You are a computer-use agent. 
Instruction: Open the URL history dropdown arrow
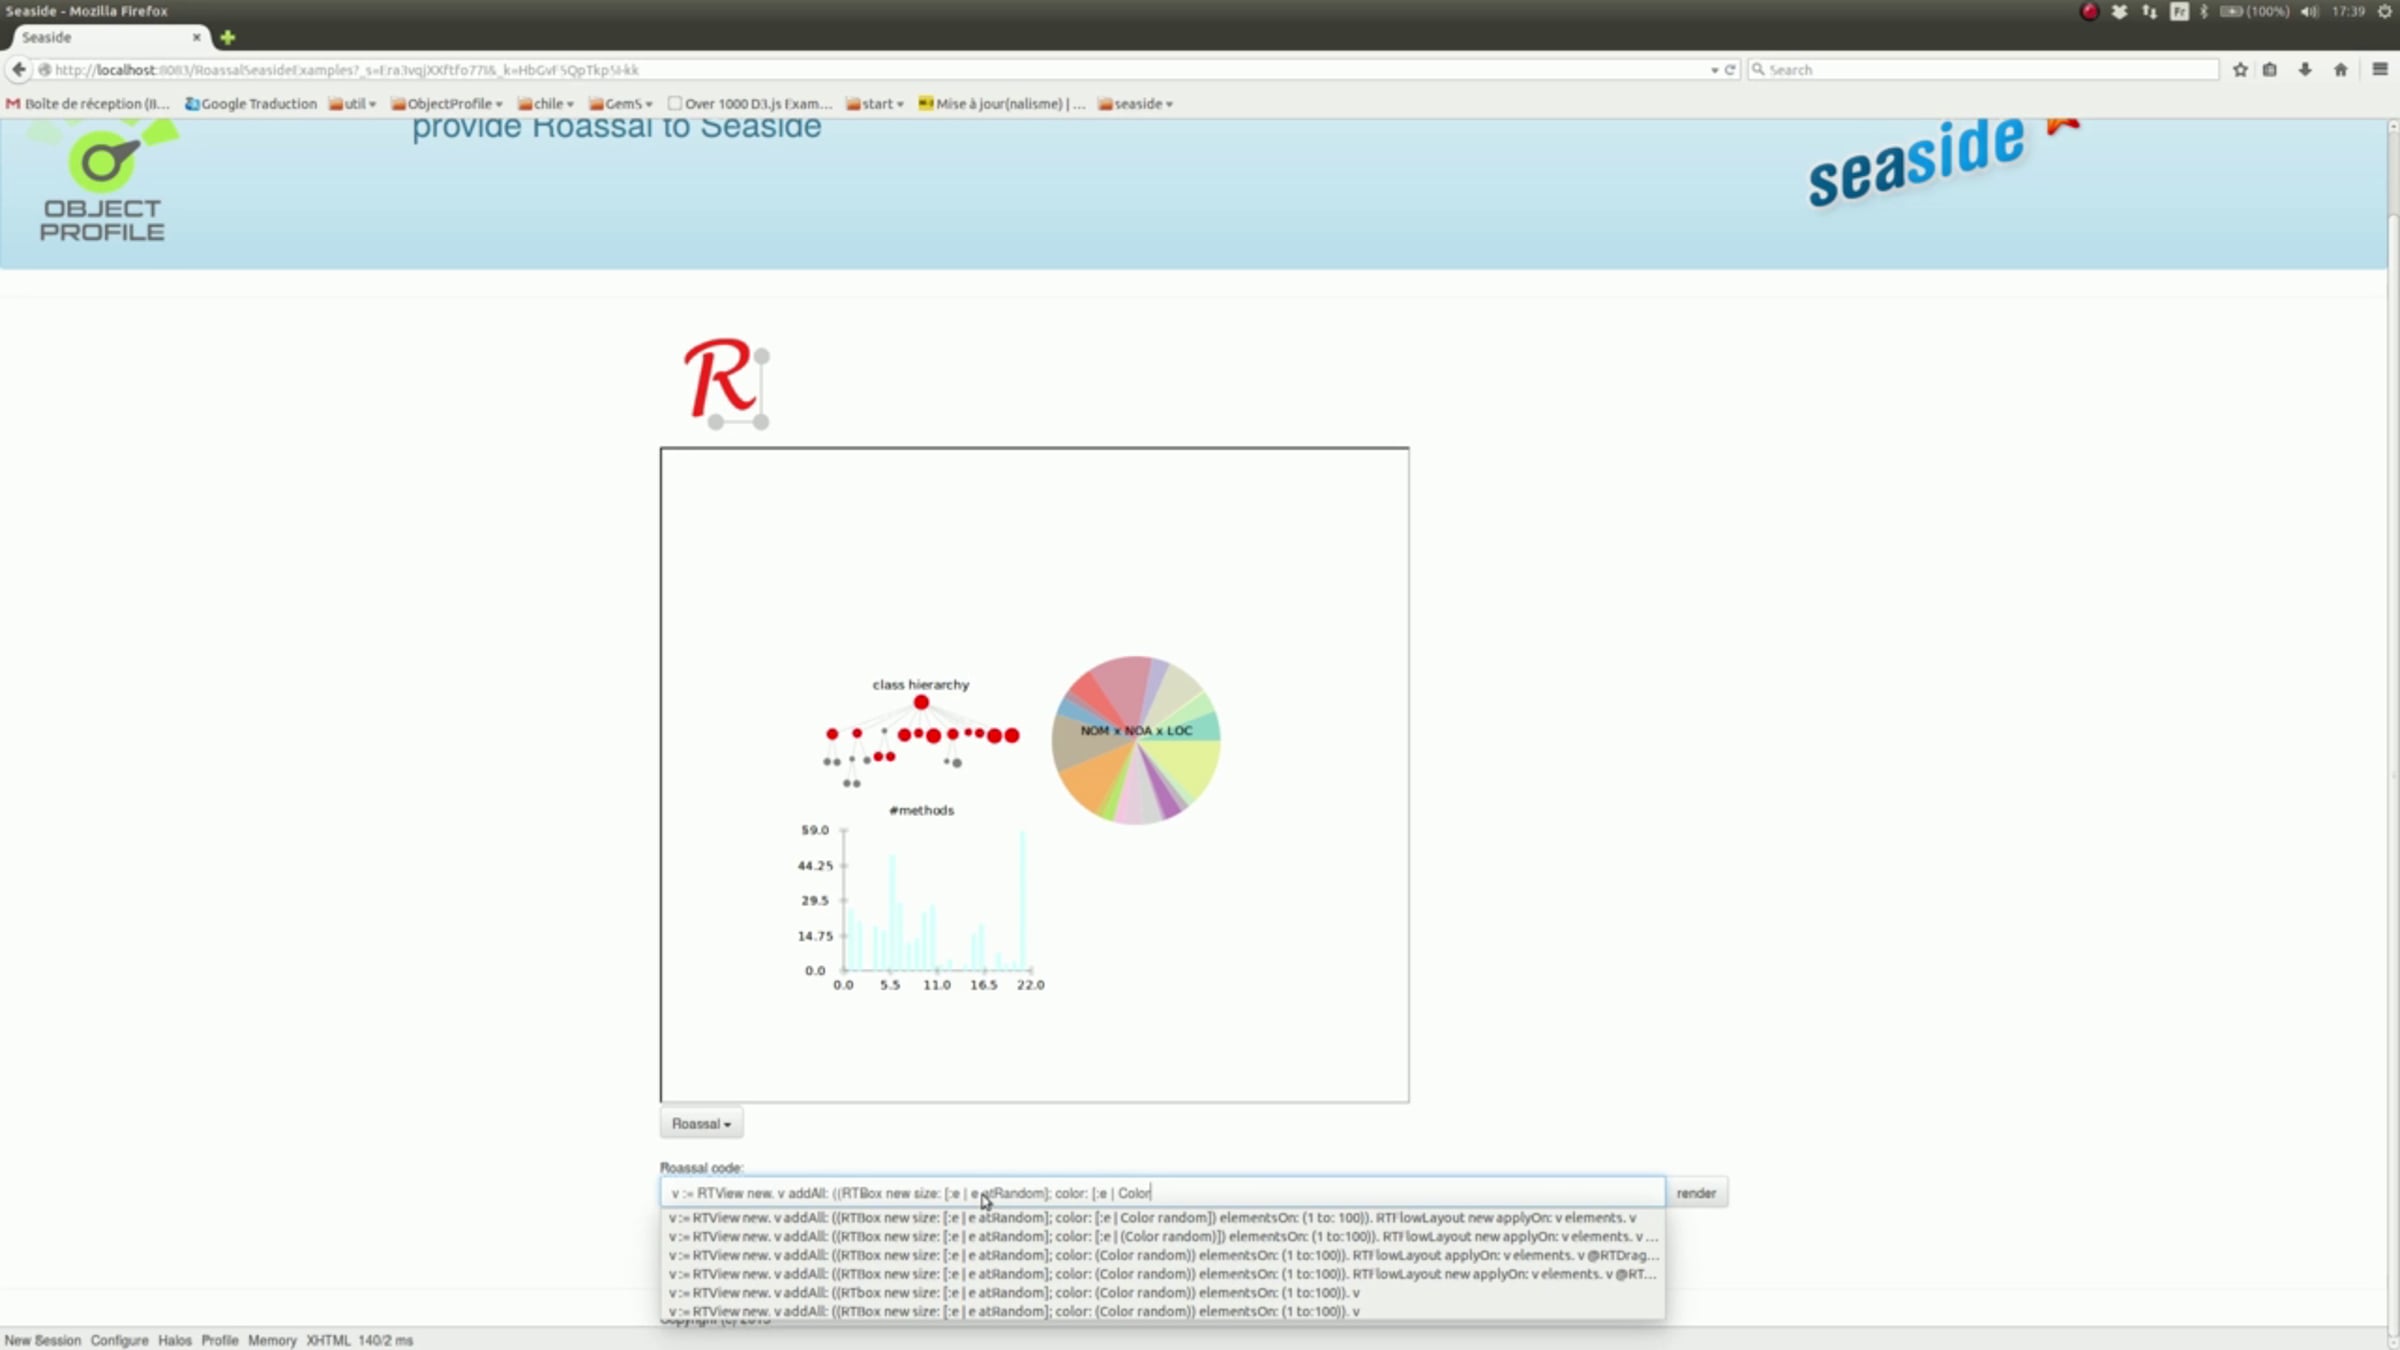(x=1714, y=70)
